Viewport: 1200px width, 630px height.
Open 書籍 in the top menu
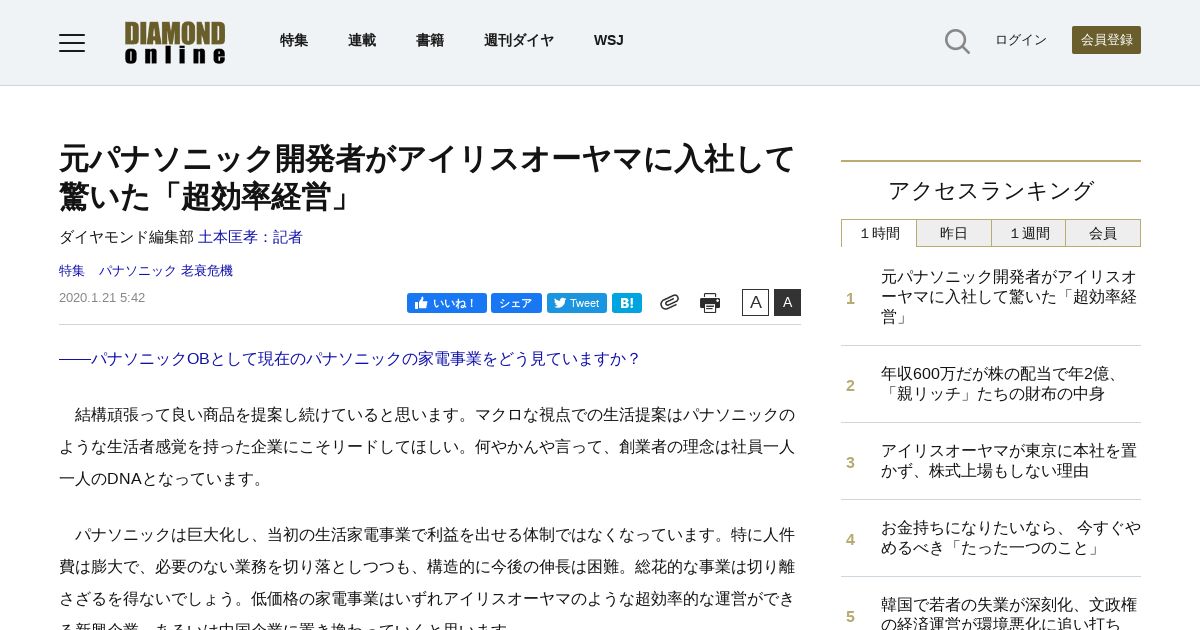click(x=430, y=40)
